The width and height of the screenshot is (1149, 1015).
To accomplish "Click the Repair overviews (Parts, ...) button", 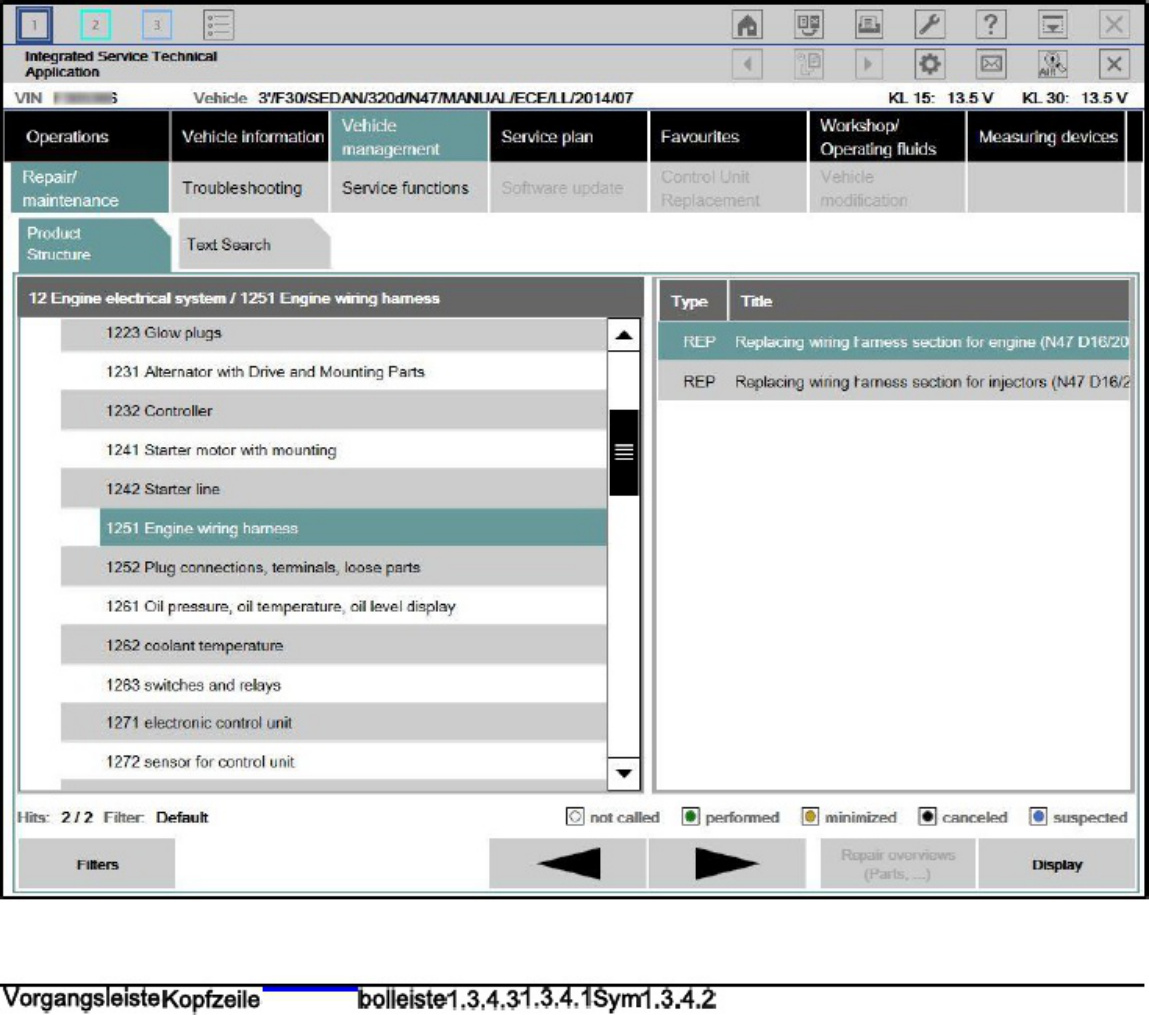I will 898,864.
